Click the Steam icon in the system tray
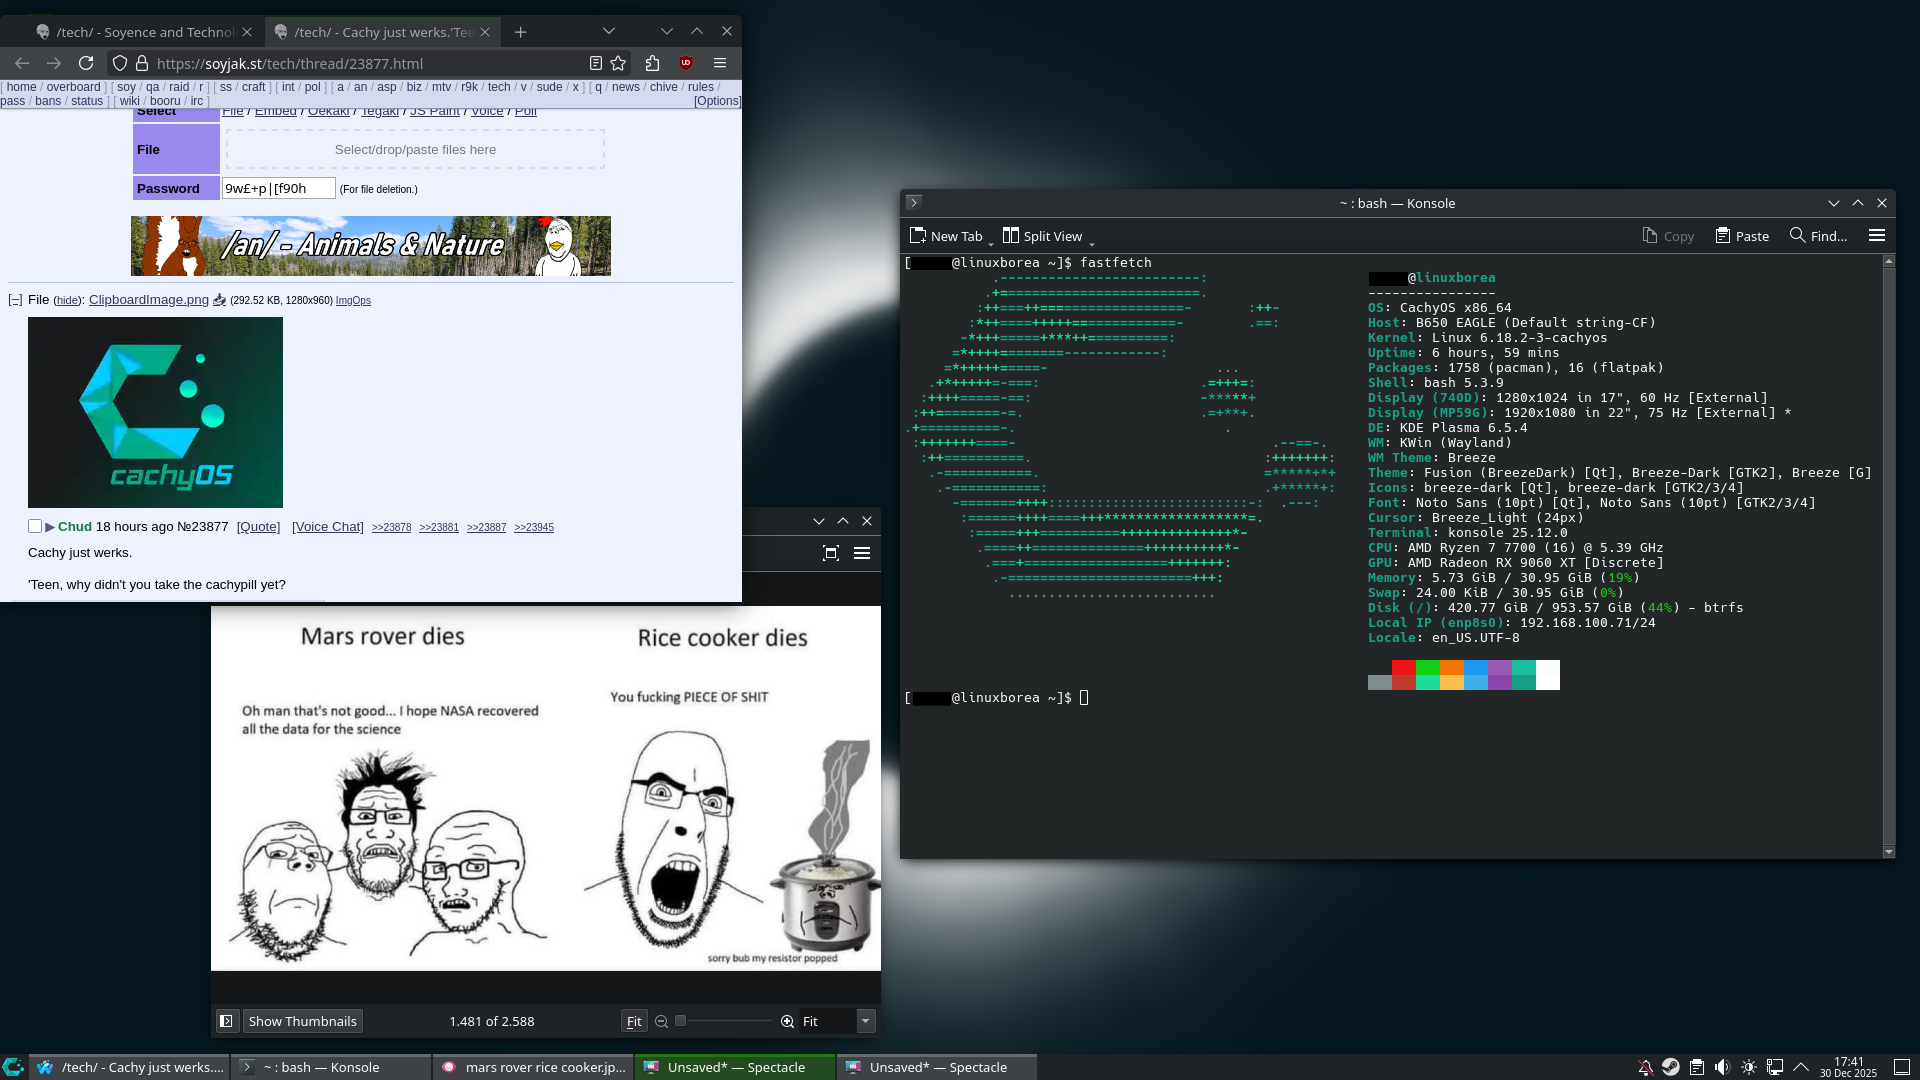 (x=1670, y=1067)
